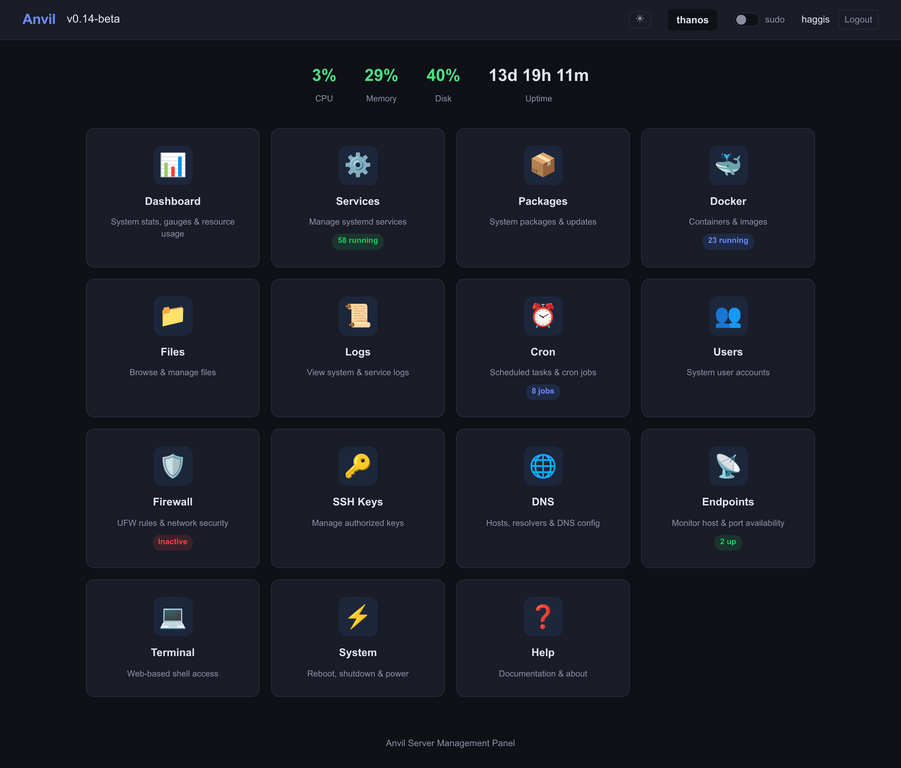This screenshot has width=901, height=768.
Task: Click the System lightning bolt icon
Action: click(x=357, y=616)
